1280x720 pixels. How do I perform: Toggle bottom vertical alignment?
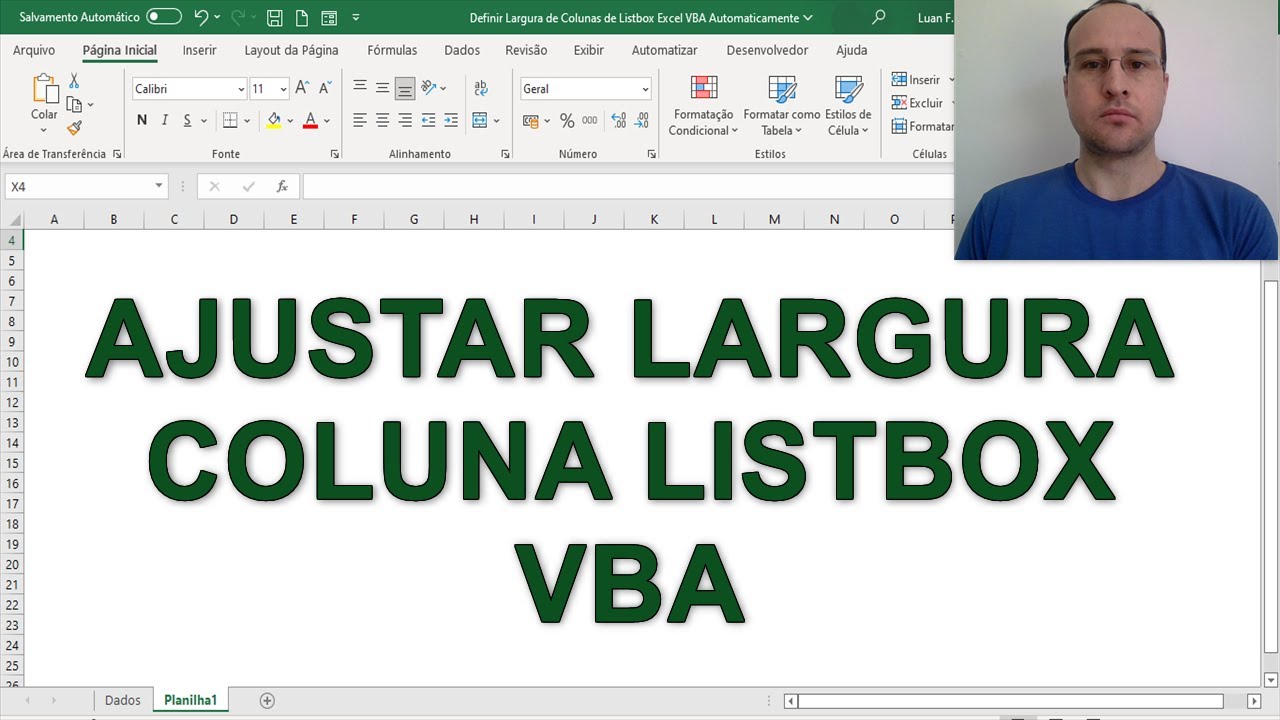(x=405, y=88)
